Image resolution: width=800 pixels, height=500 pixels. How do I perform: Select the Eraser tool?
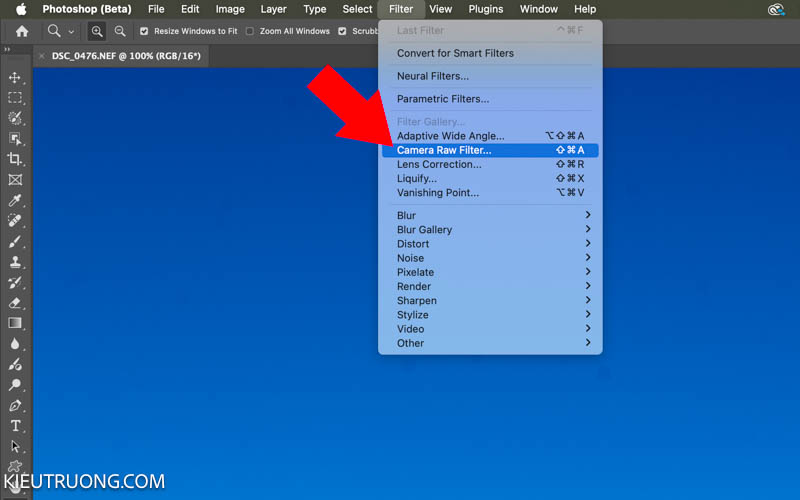click(15, 303)
